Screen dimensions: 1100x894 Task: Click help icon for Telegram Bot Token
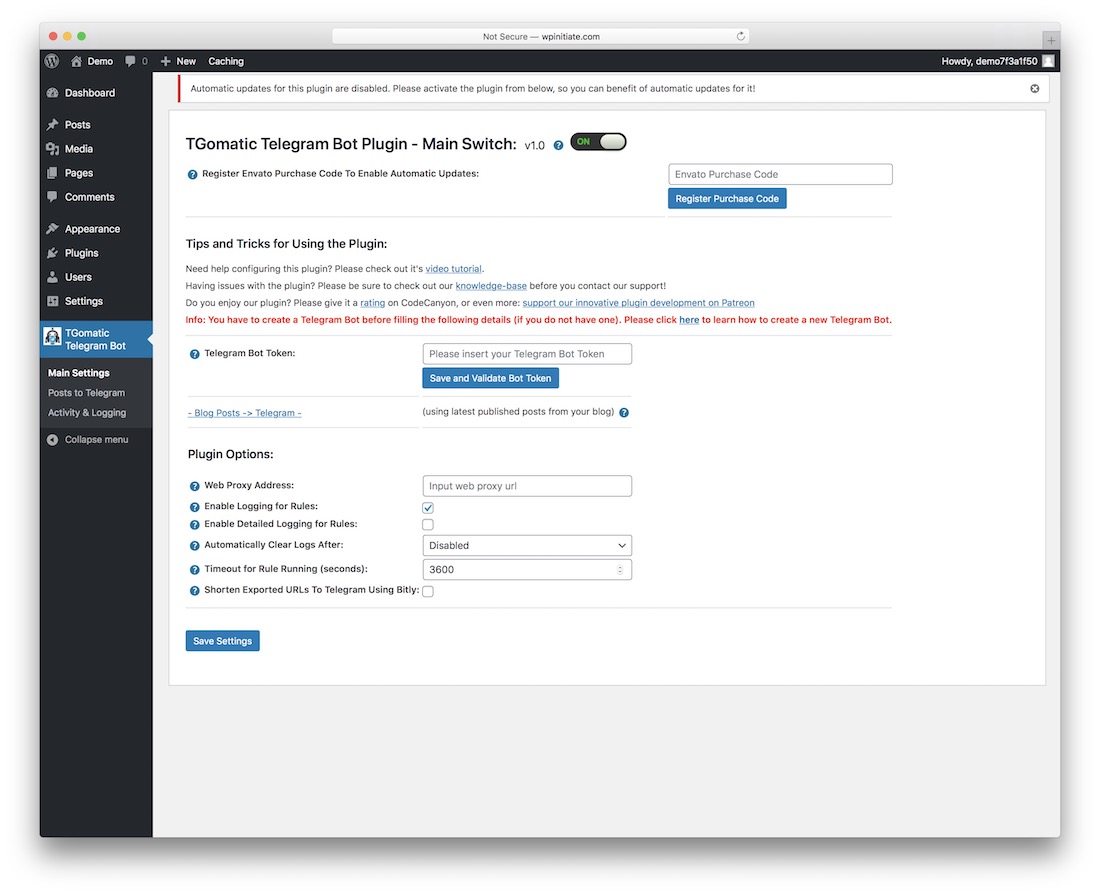pyautogui.click(x=194, y=354)
